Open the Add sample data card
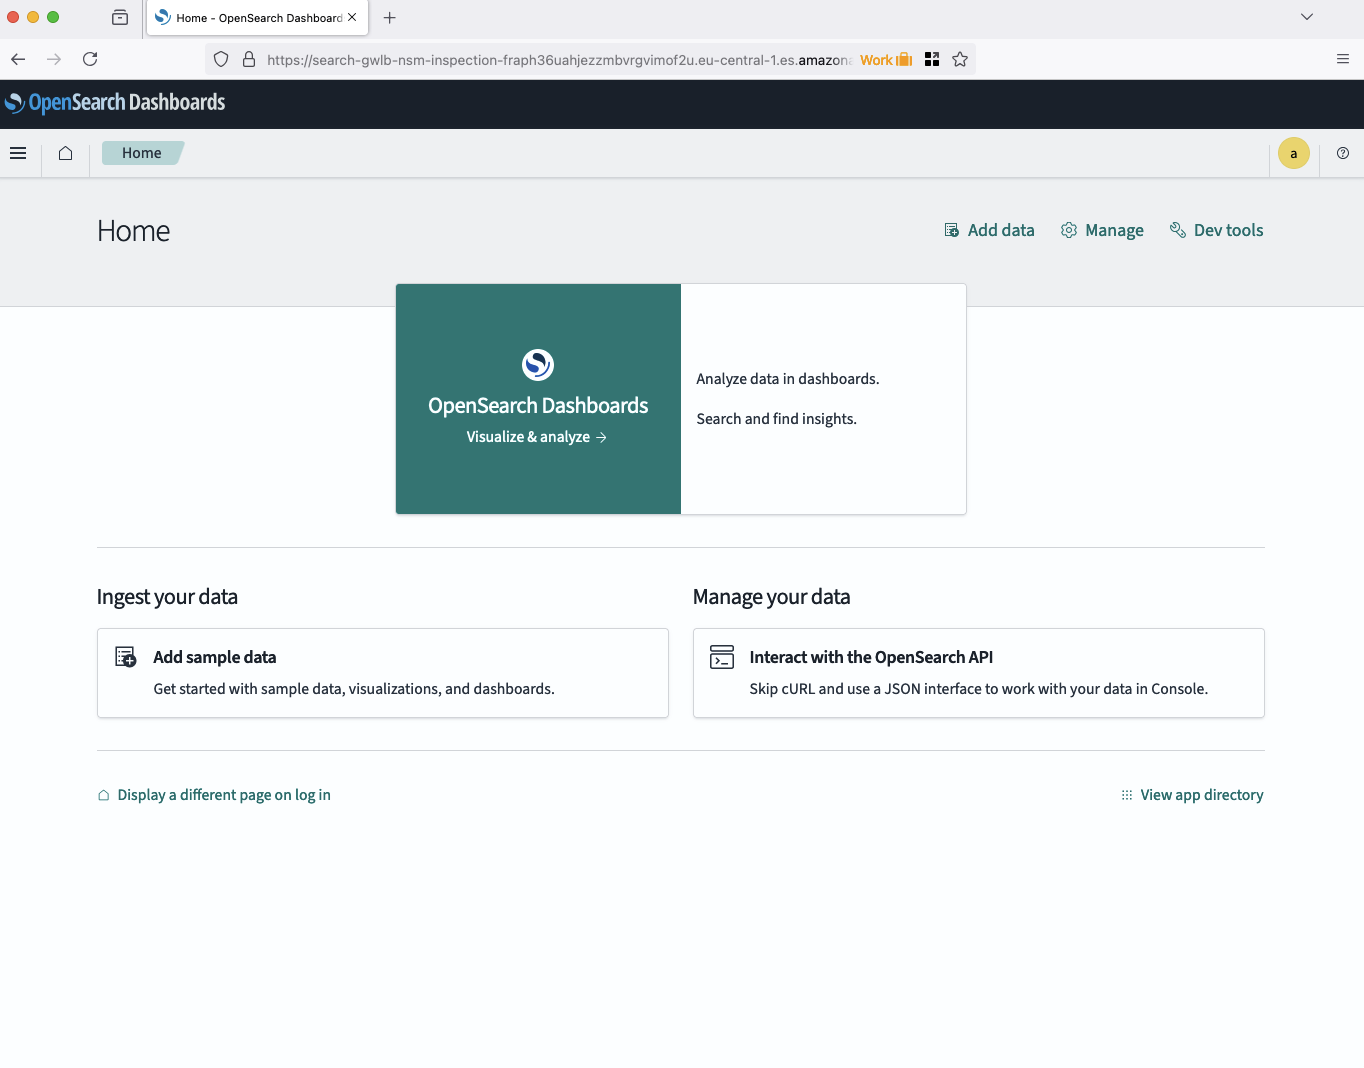 pos(382,672)
